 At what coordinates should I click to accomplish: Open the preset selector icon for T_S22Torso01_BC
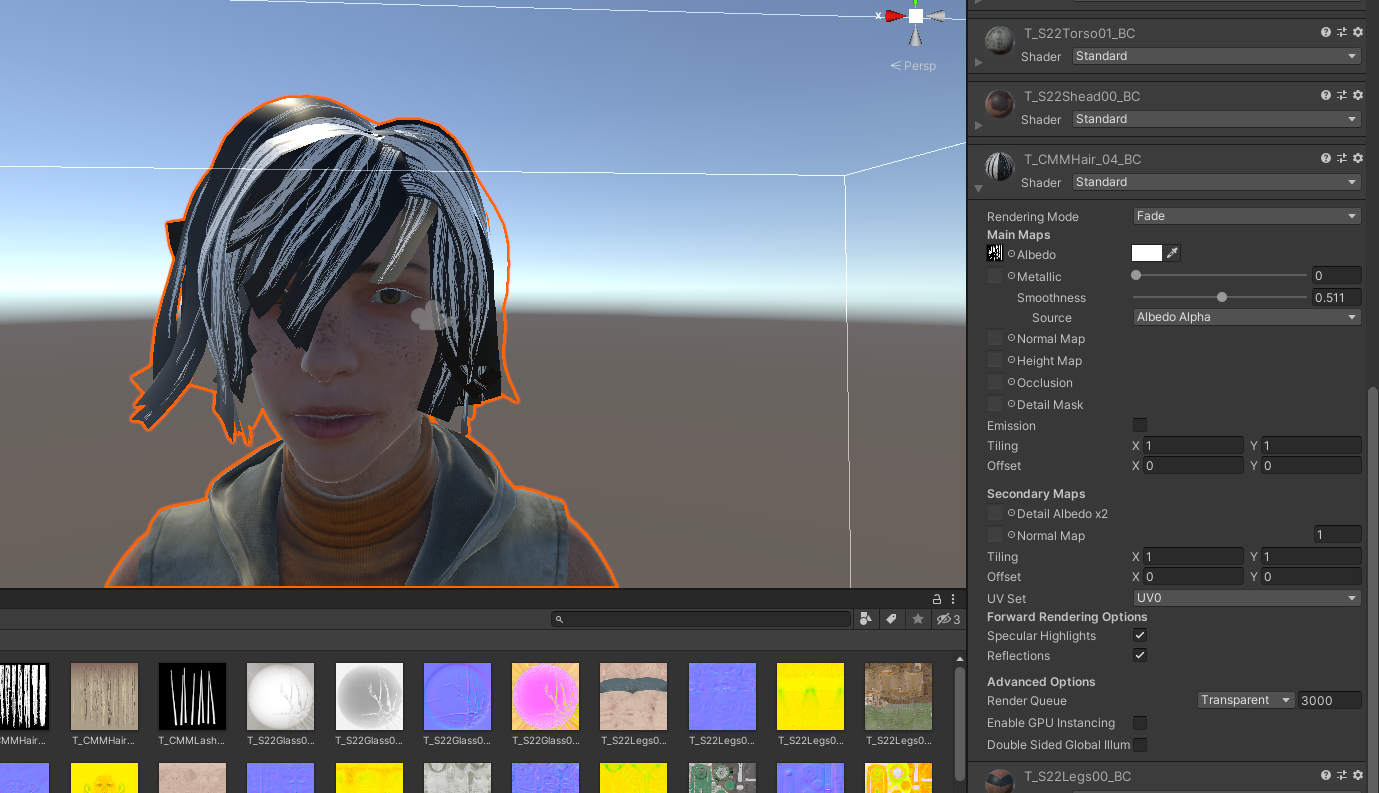click(x=1342, y=32)
